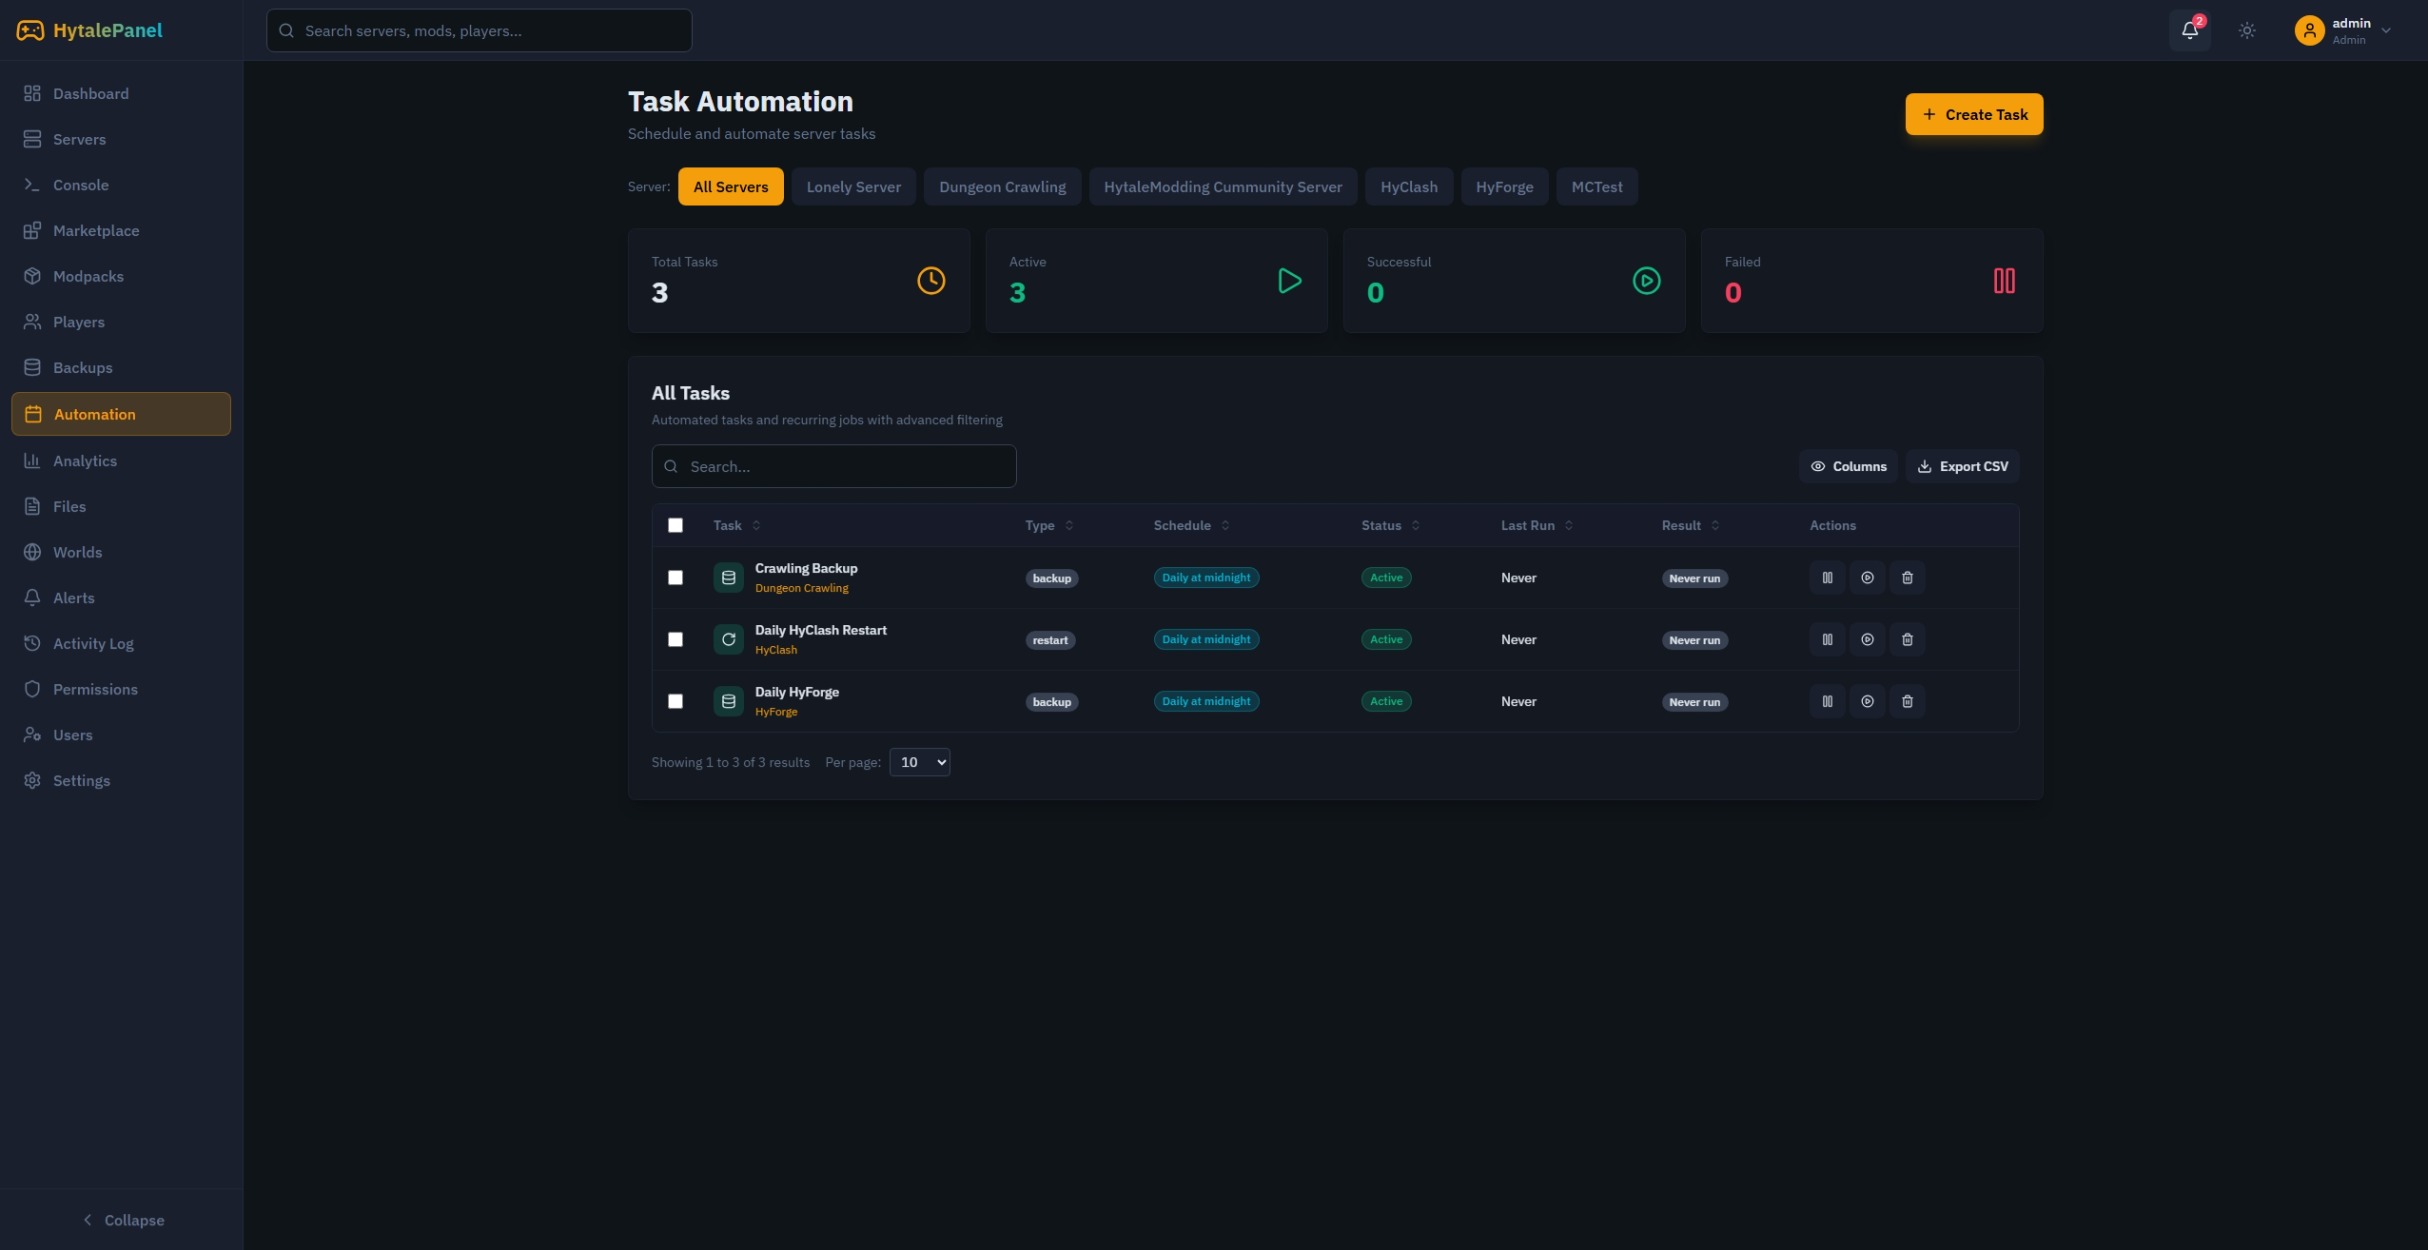Click the Create Task button
Viewport: 2428px width, 1250px height.
pyautogui.click(x=1973, y=114)
